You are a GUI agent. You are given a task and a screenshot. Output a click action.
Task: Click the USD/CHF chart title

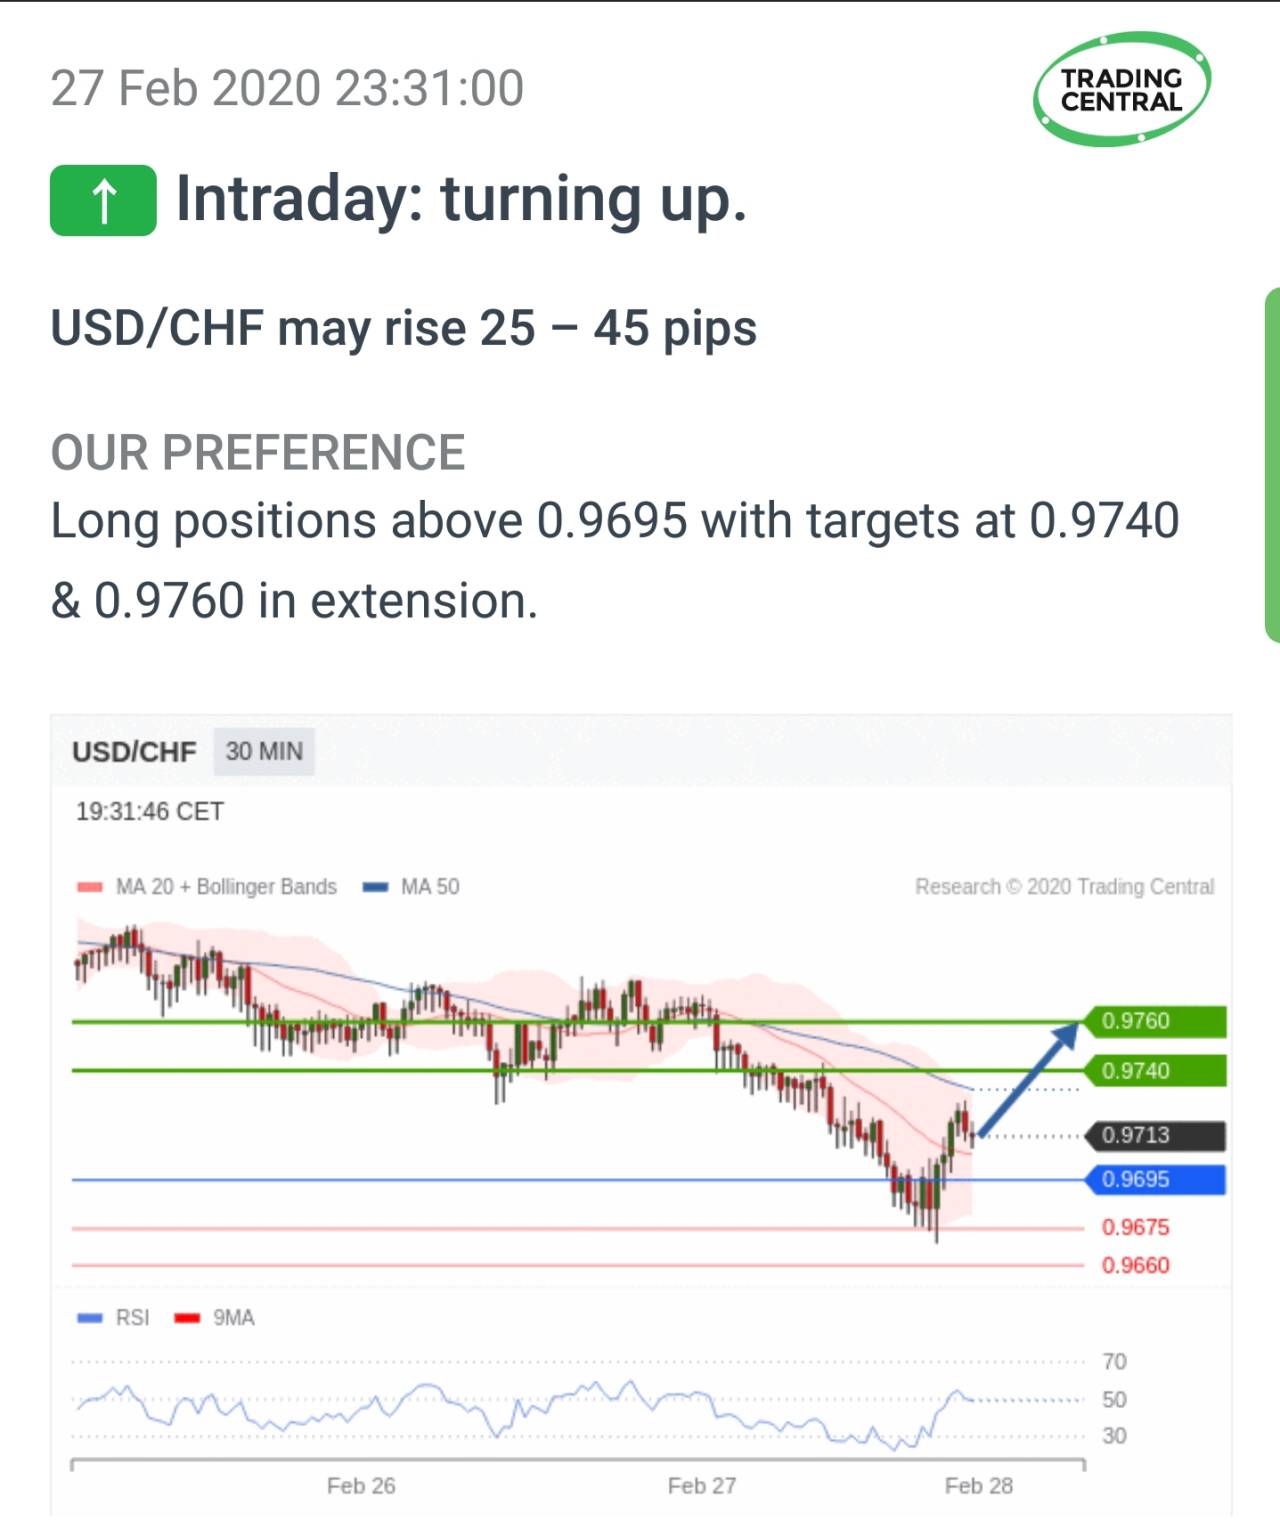[134, 752]
